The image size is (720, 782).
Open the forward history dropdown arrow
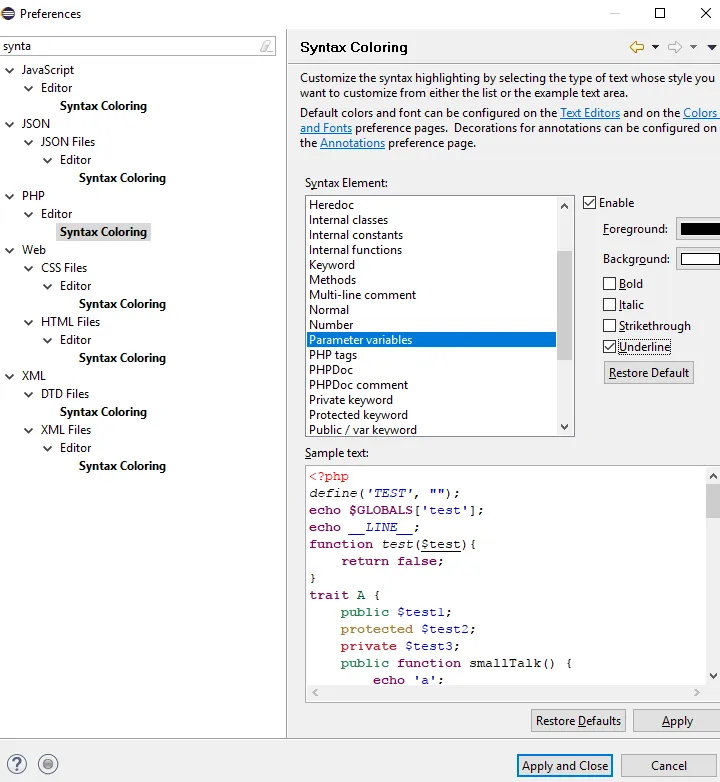[693, 47]
